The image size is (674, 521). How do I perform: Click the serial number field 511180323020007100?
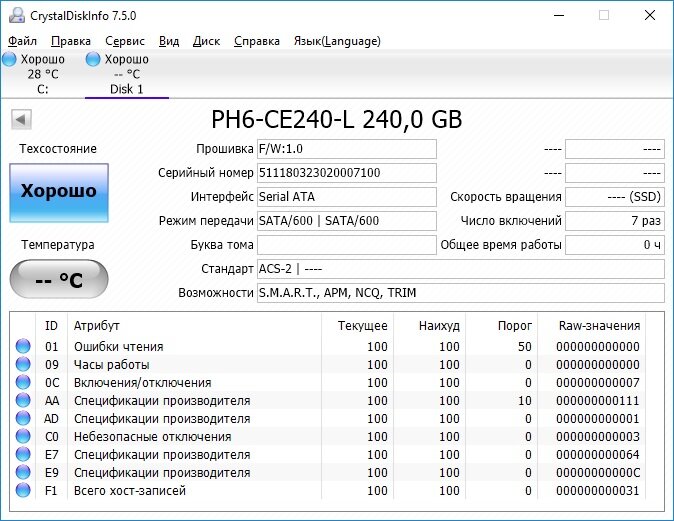point(346,173)
